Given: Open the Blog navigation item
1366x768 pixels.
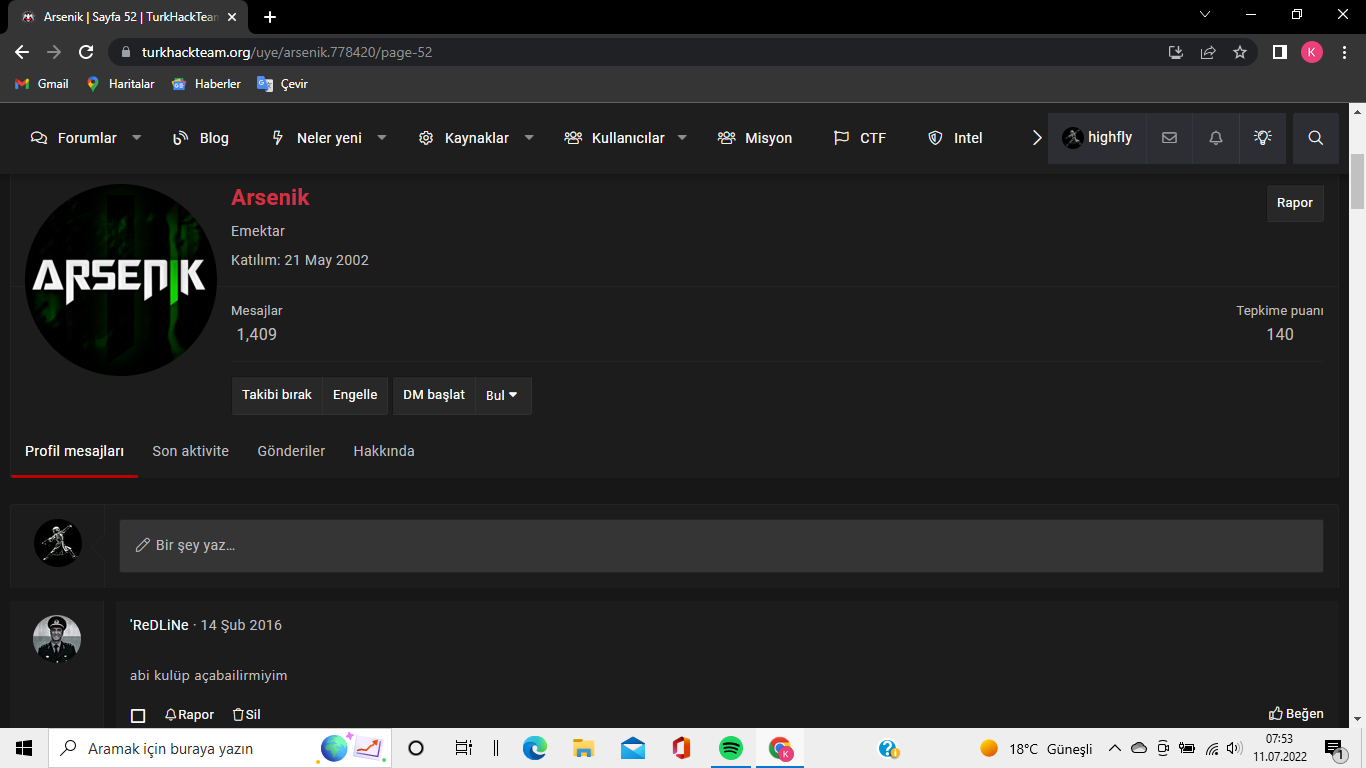Looking at the screenshot, I should tap(201, 138).
